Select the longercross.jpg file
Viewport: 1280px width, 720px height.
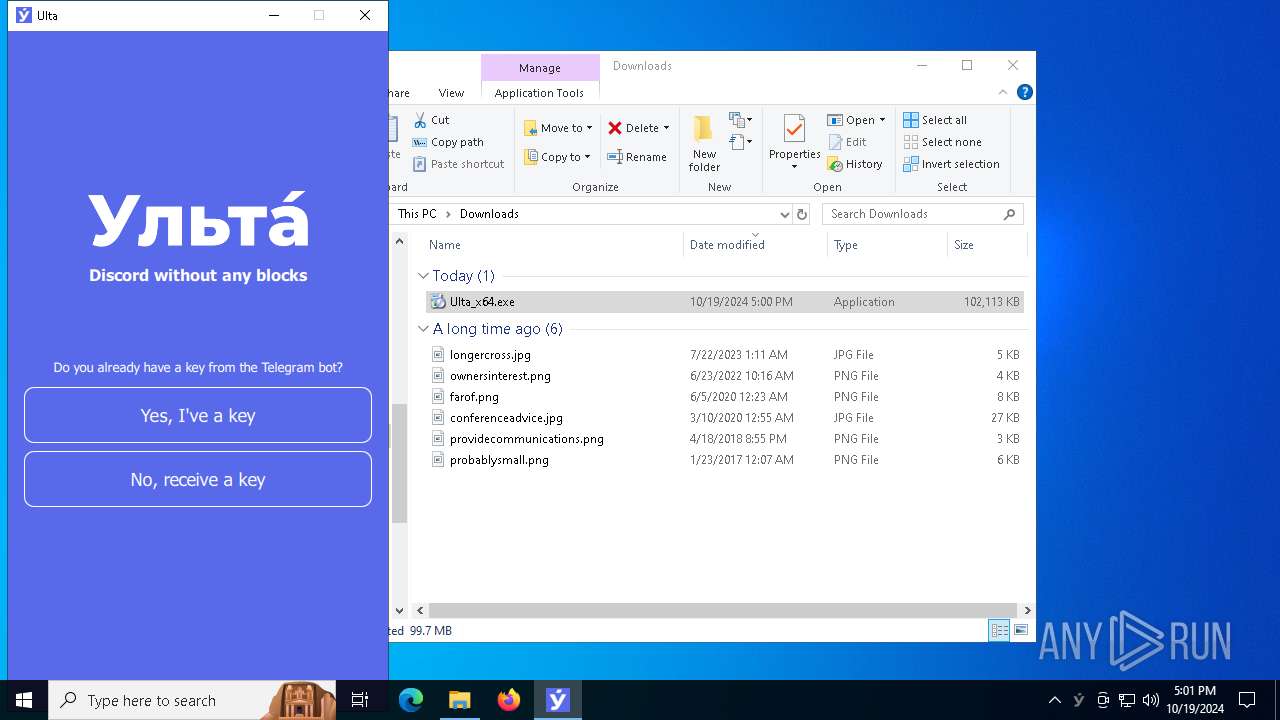[490, 355]
